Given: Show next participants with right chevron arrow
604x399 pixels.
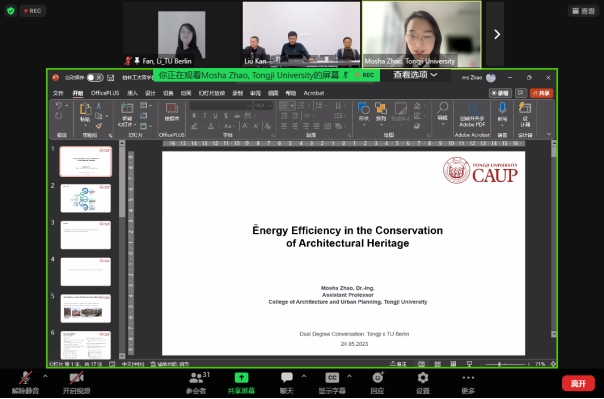Looking at the screenshot, I should [496, 34].
